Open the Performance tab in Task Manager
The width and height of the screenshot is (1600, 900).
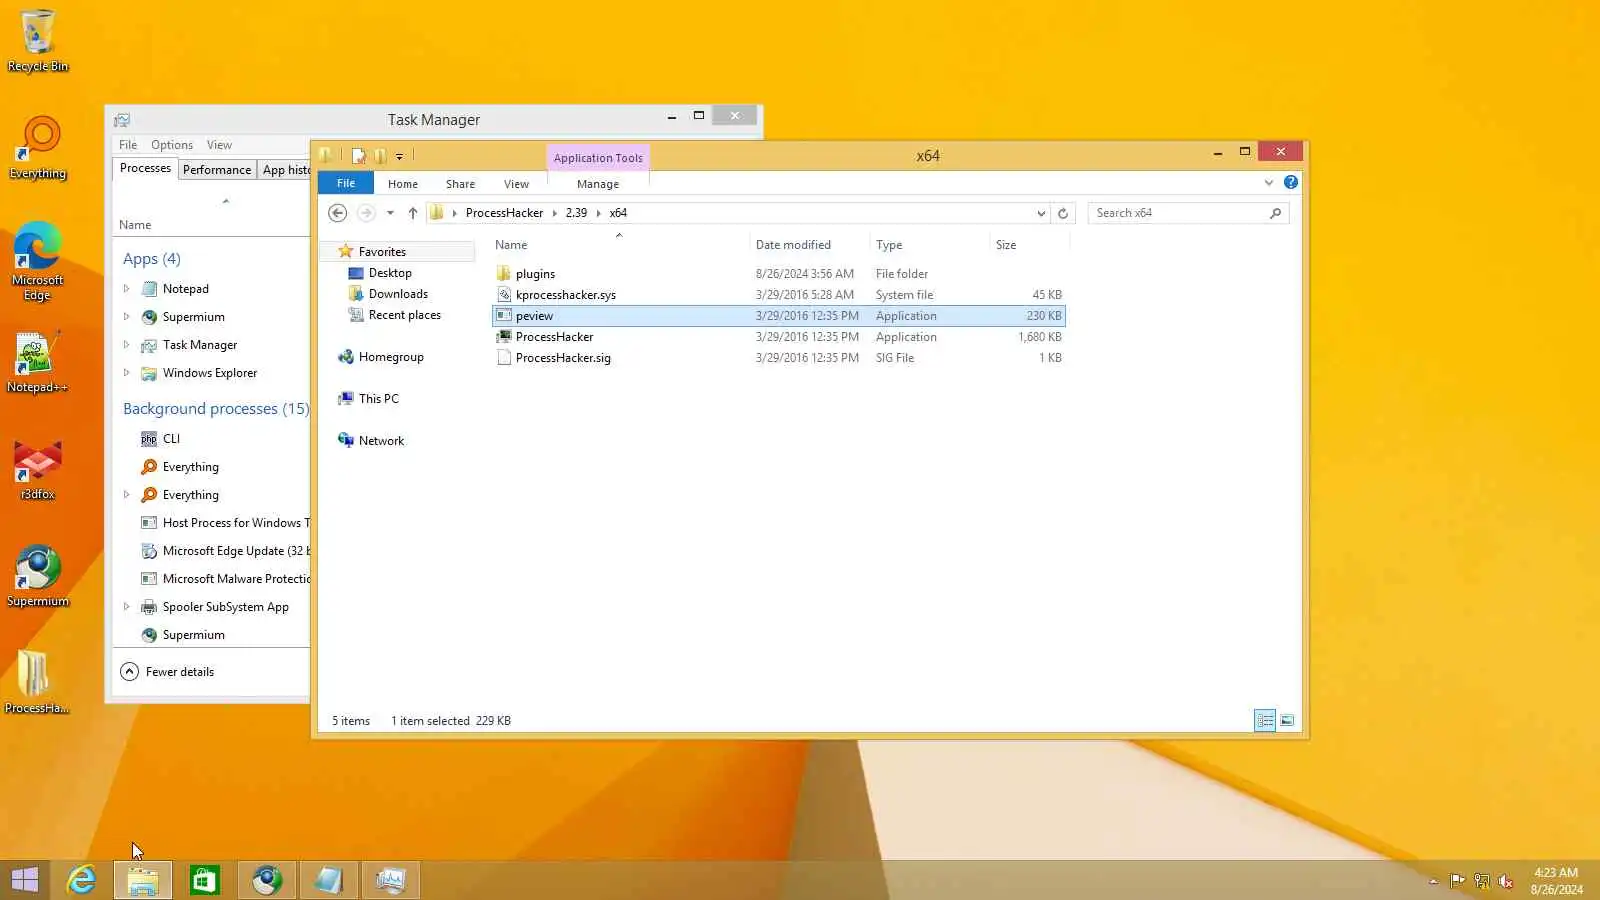[x=217, y=170]
